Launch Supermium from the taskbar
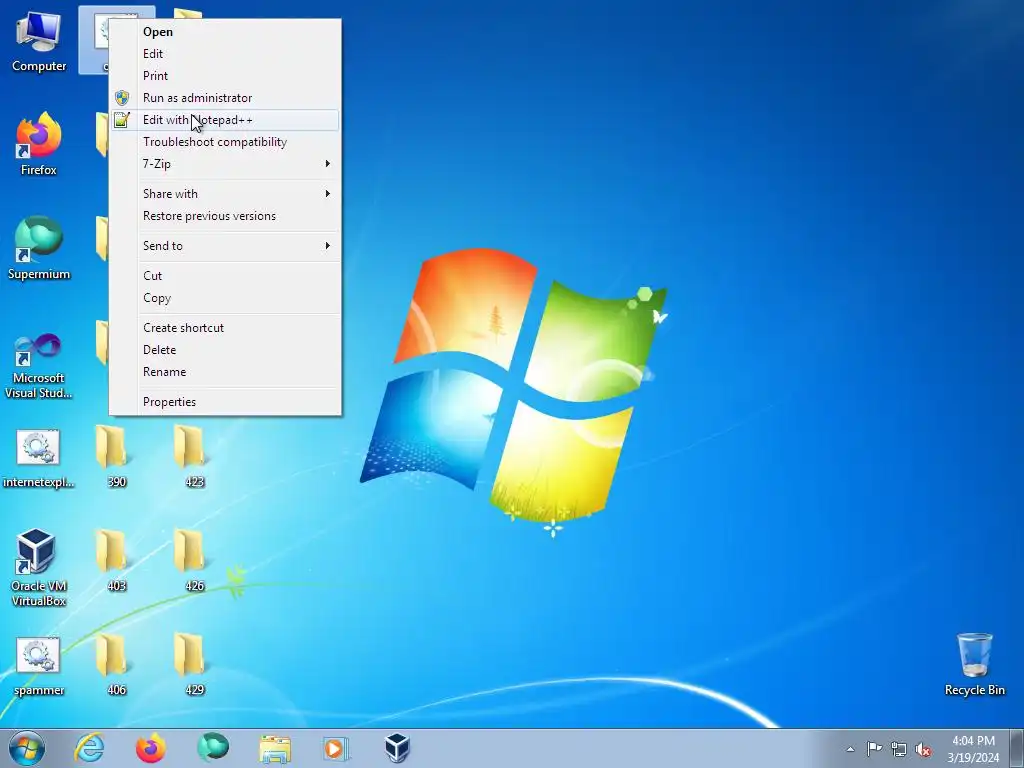Screen dimensions: 1024x768 (213, 748)
